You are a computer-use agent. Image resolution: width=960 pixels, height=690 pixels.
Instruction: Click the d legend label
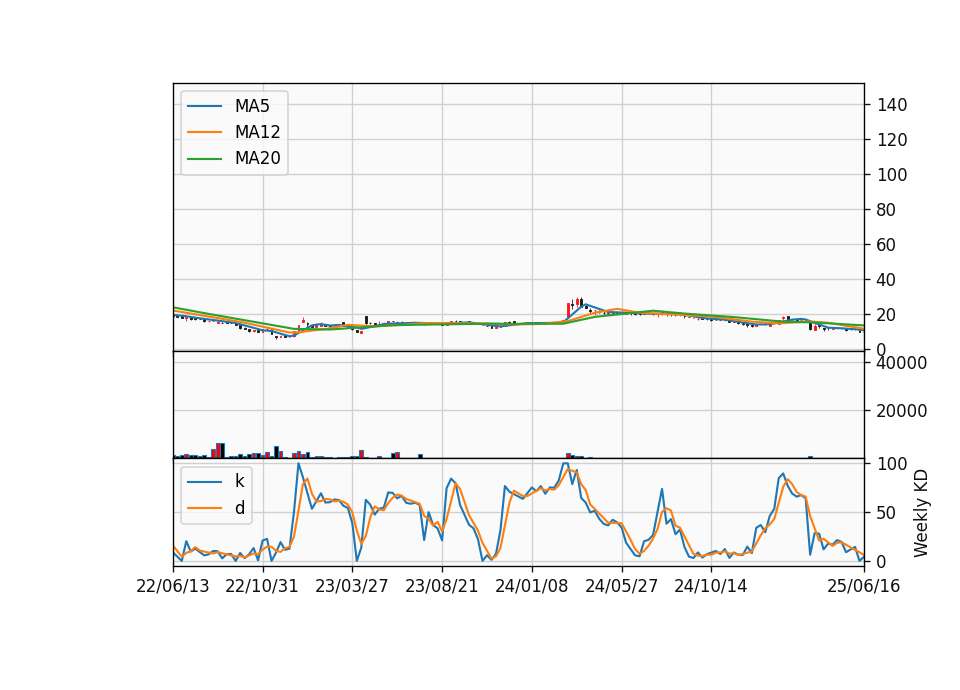click(x=239, y=508)
